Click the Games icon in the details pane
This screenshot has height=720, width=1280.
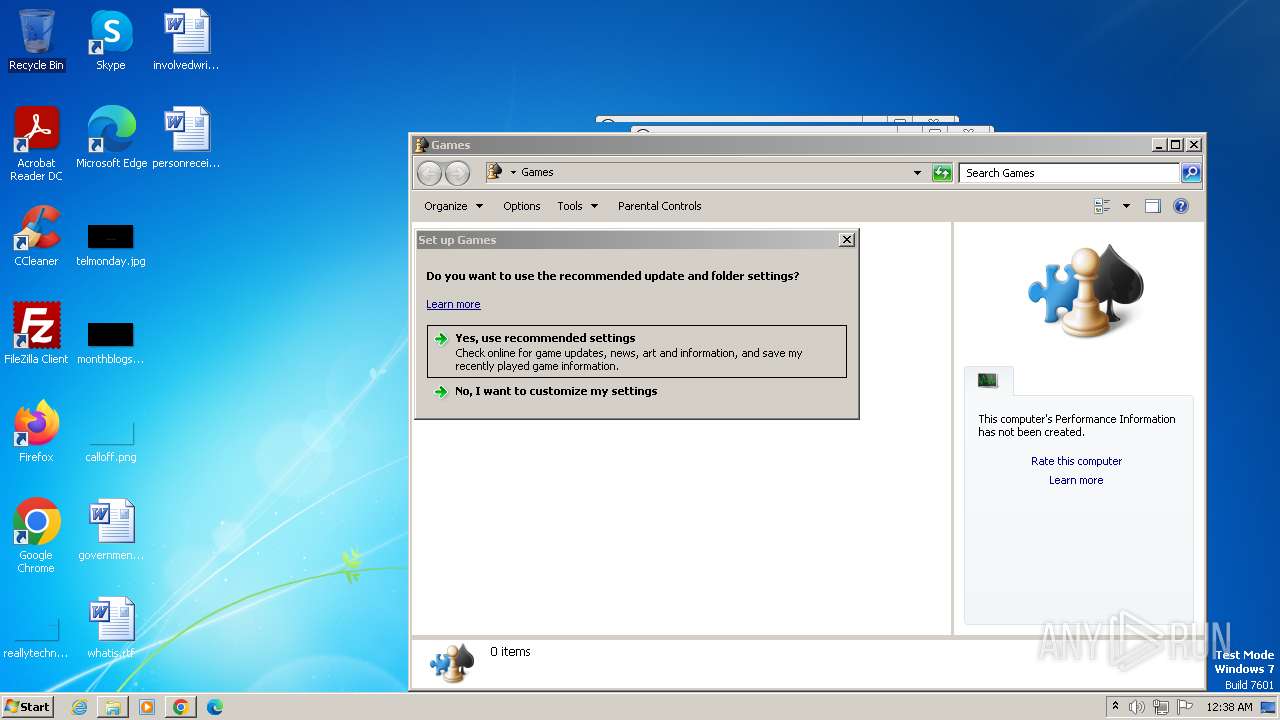[451, 662]
